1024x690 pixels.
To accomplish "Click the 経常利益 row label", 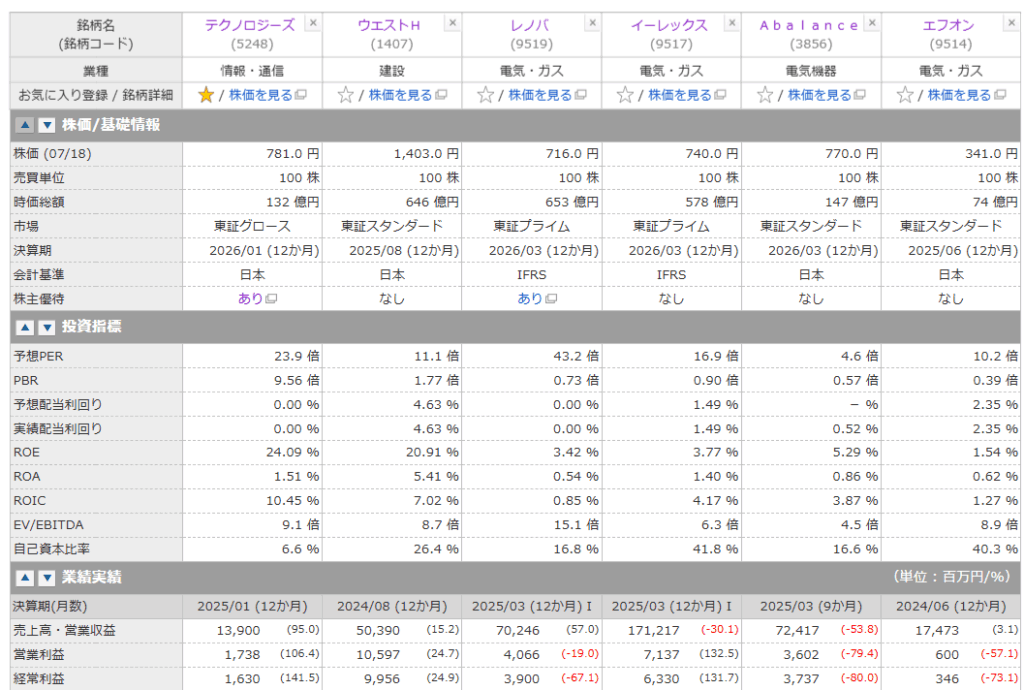I will click(39, 679).
